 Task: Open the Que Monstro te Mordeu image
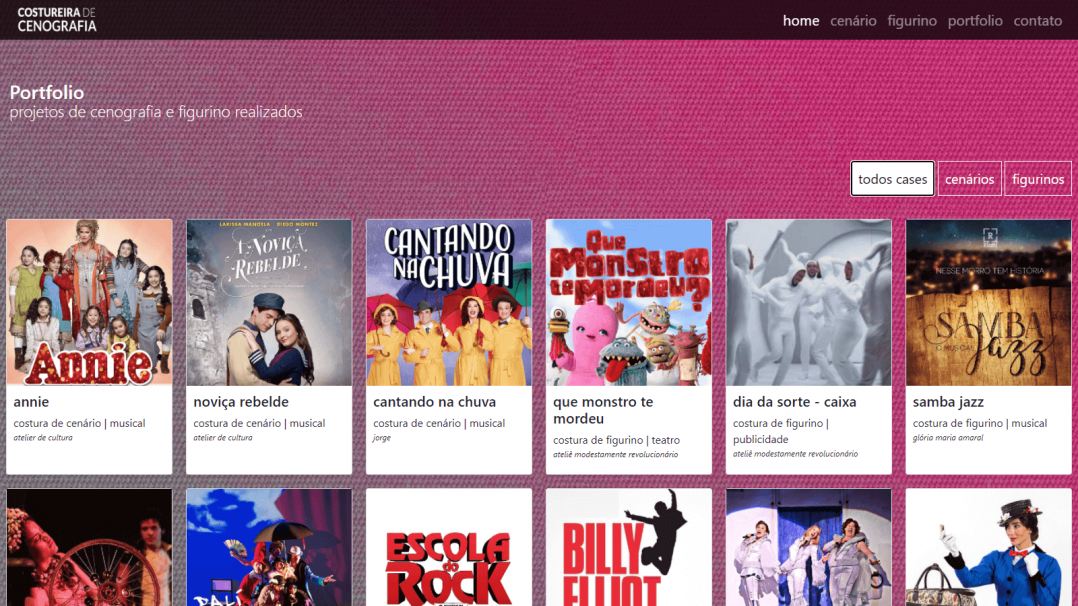629,302
